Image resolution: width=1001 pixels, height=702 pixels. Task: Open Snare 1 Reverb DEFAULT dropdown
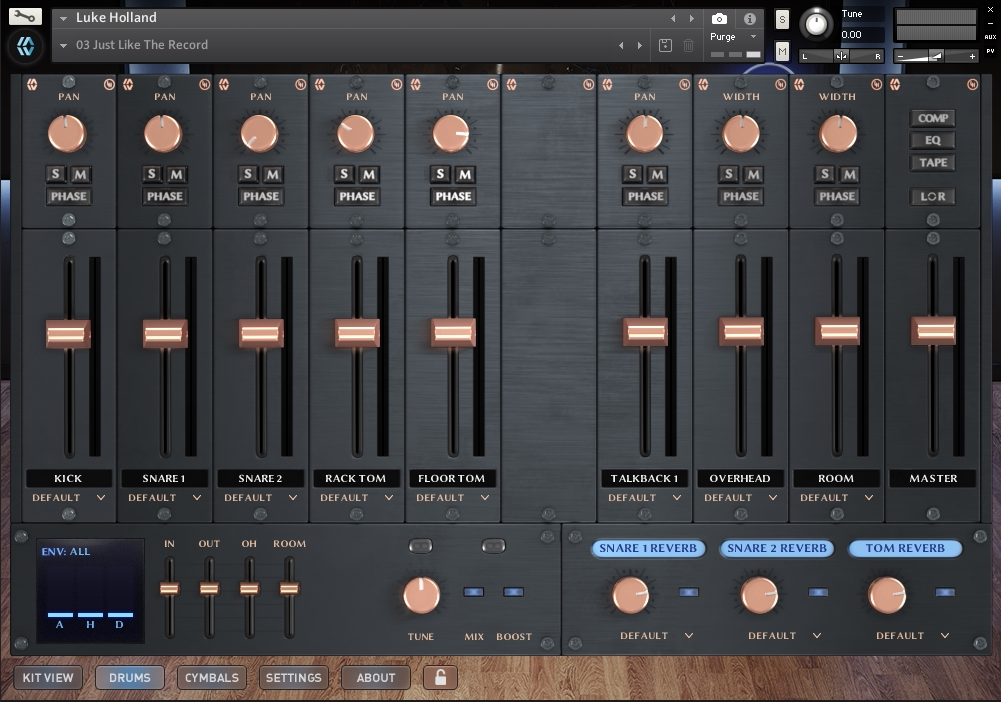pyautogui.click(x=656, y=636)
